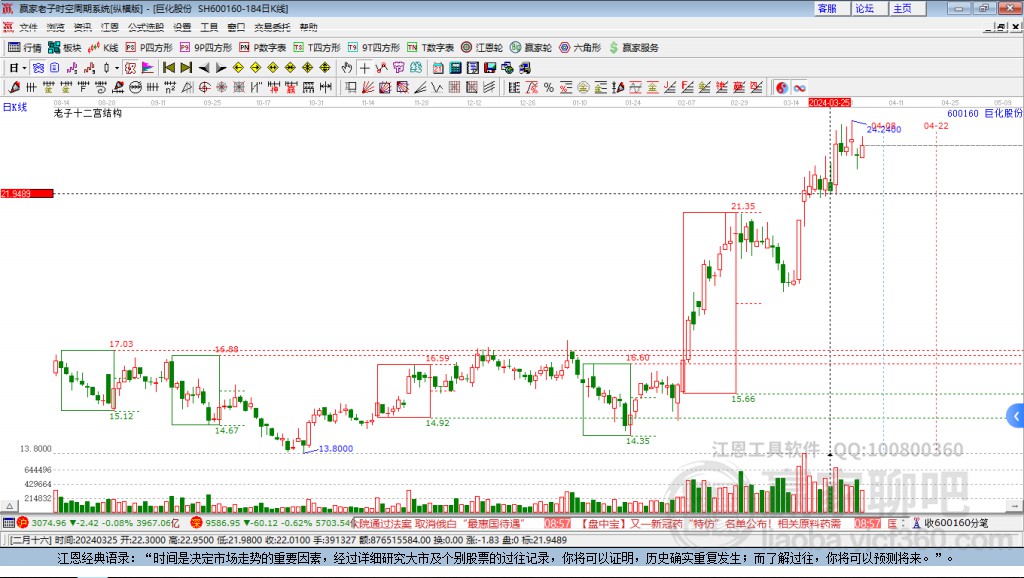Screen dimensions: 1024x578
Task: Open the 浏览 menu
Action: [x=56, y=27]
